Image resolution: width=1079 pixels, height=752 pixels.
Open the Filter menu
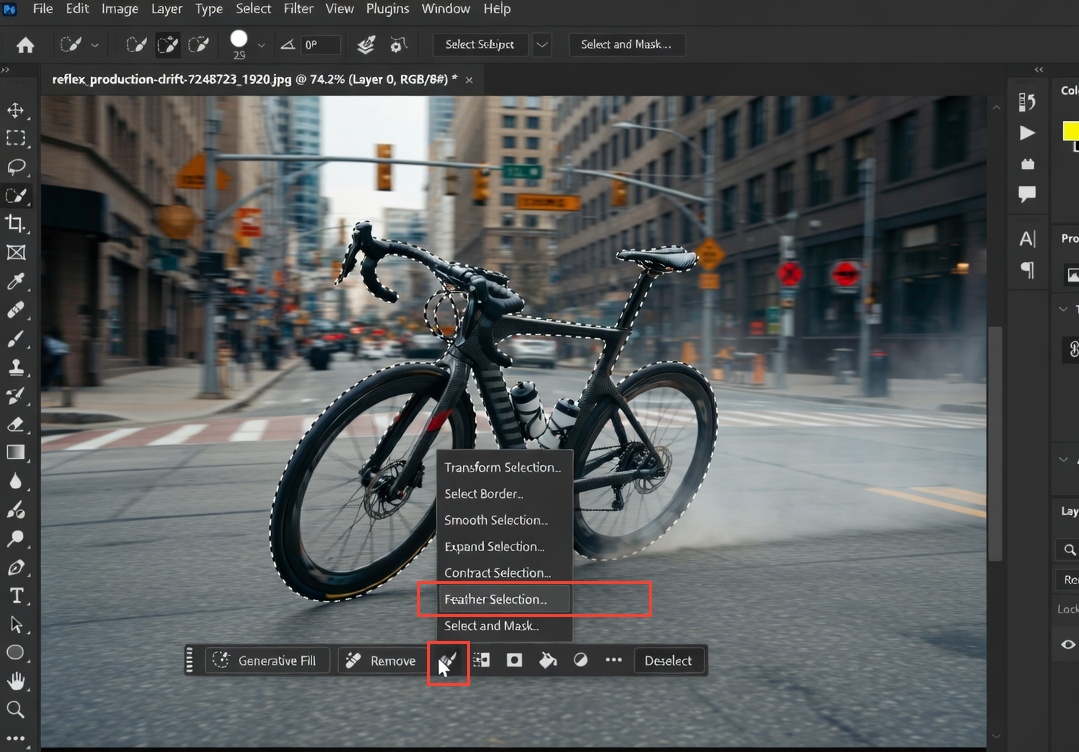tap(298, 9)
